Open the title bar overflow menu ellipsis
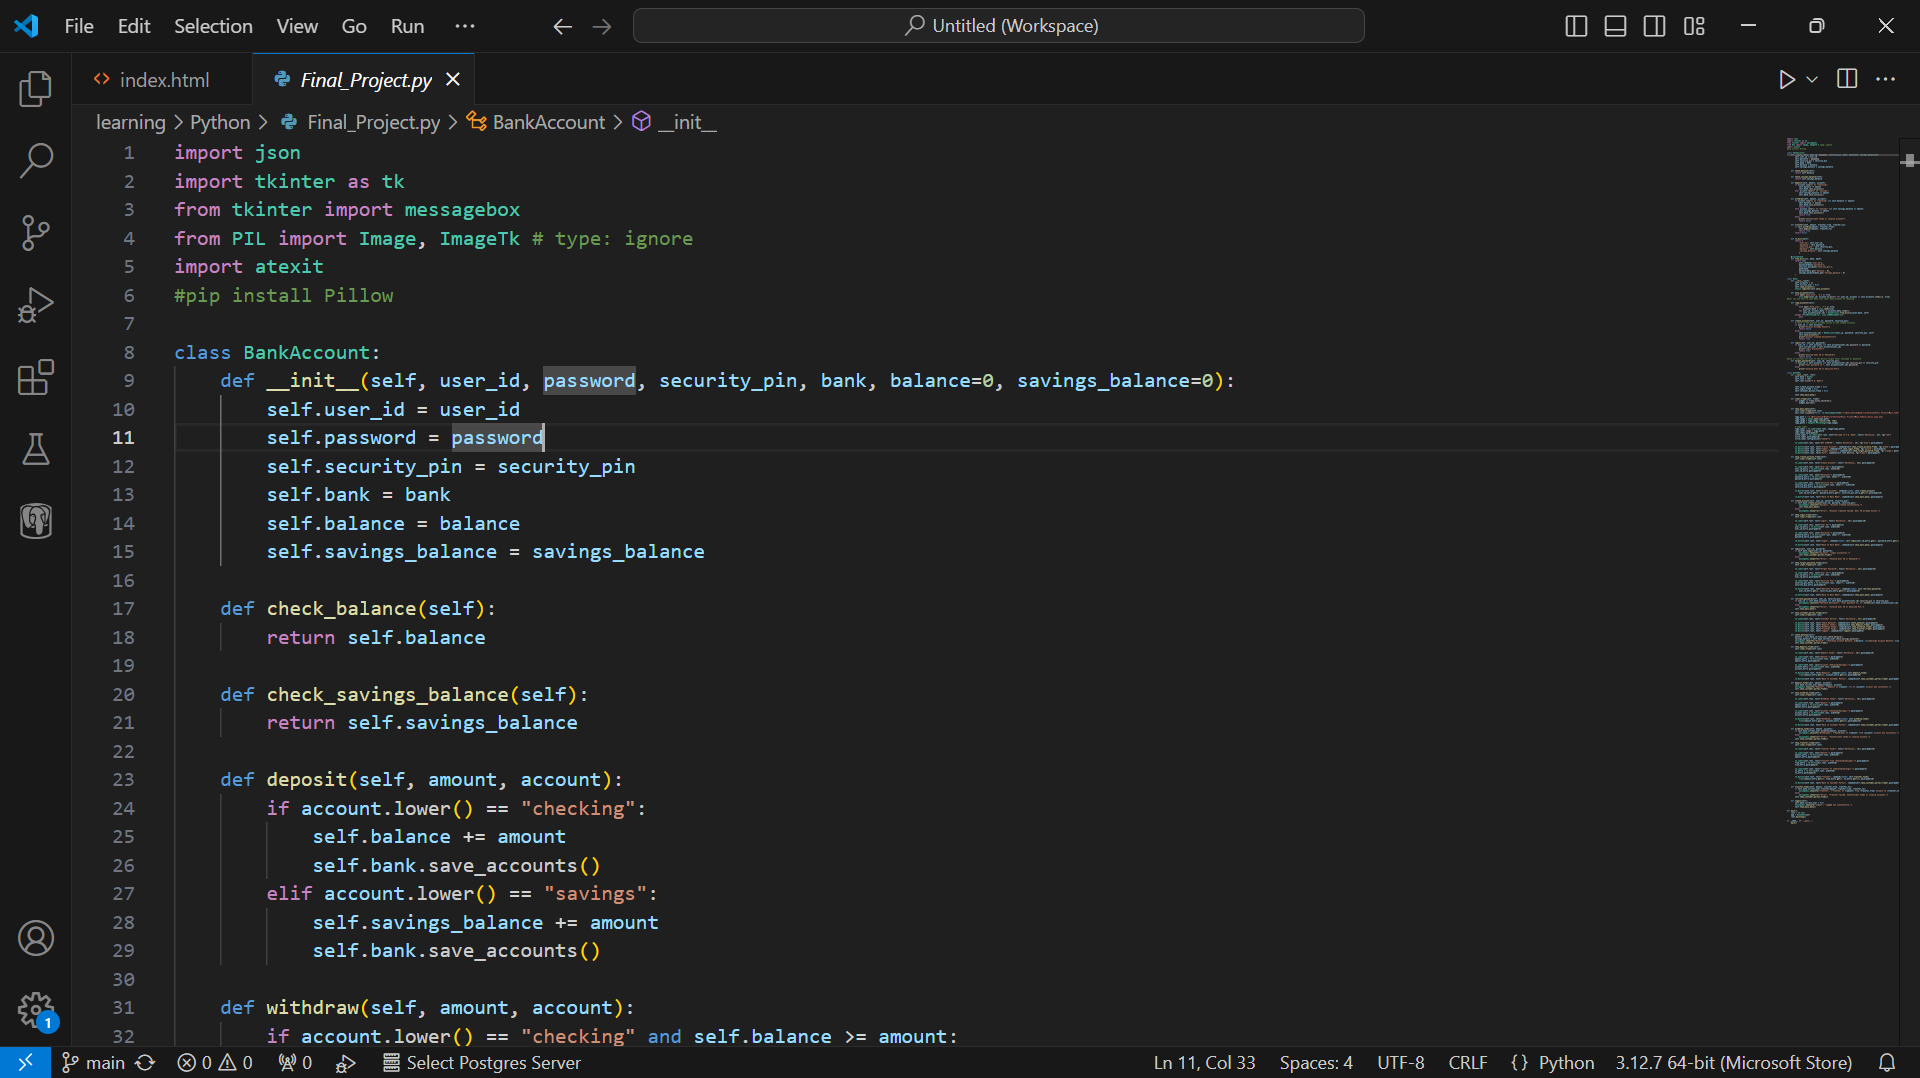Screen dimensions: 1920x1078 pyautogui.click(x=465, y=26)
